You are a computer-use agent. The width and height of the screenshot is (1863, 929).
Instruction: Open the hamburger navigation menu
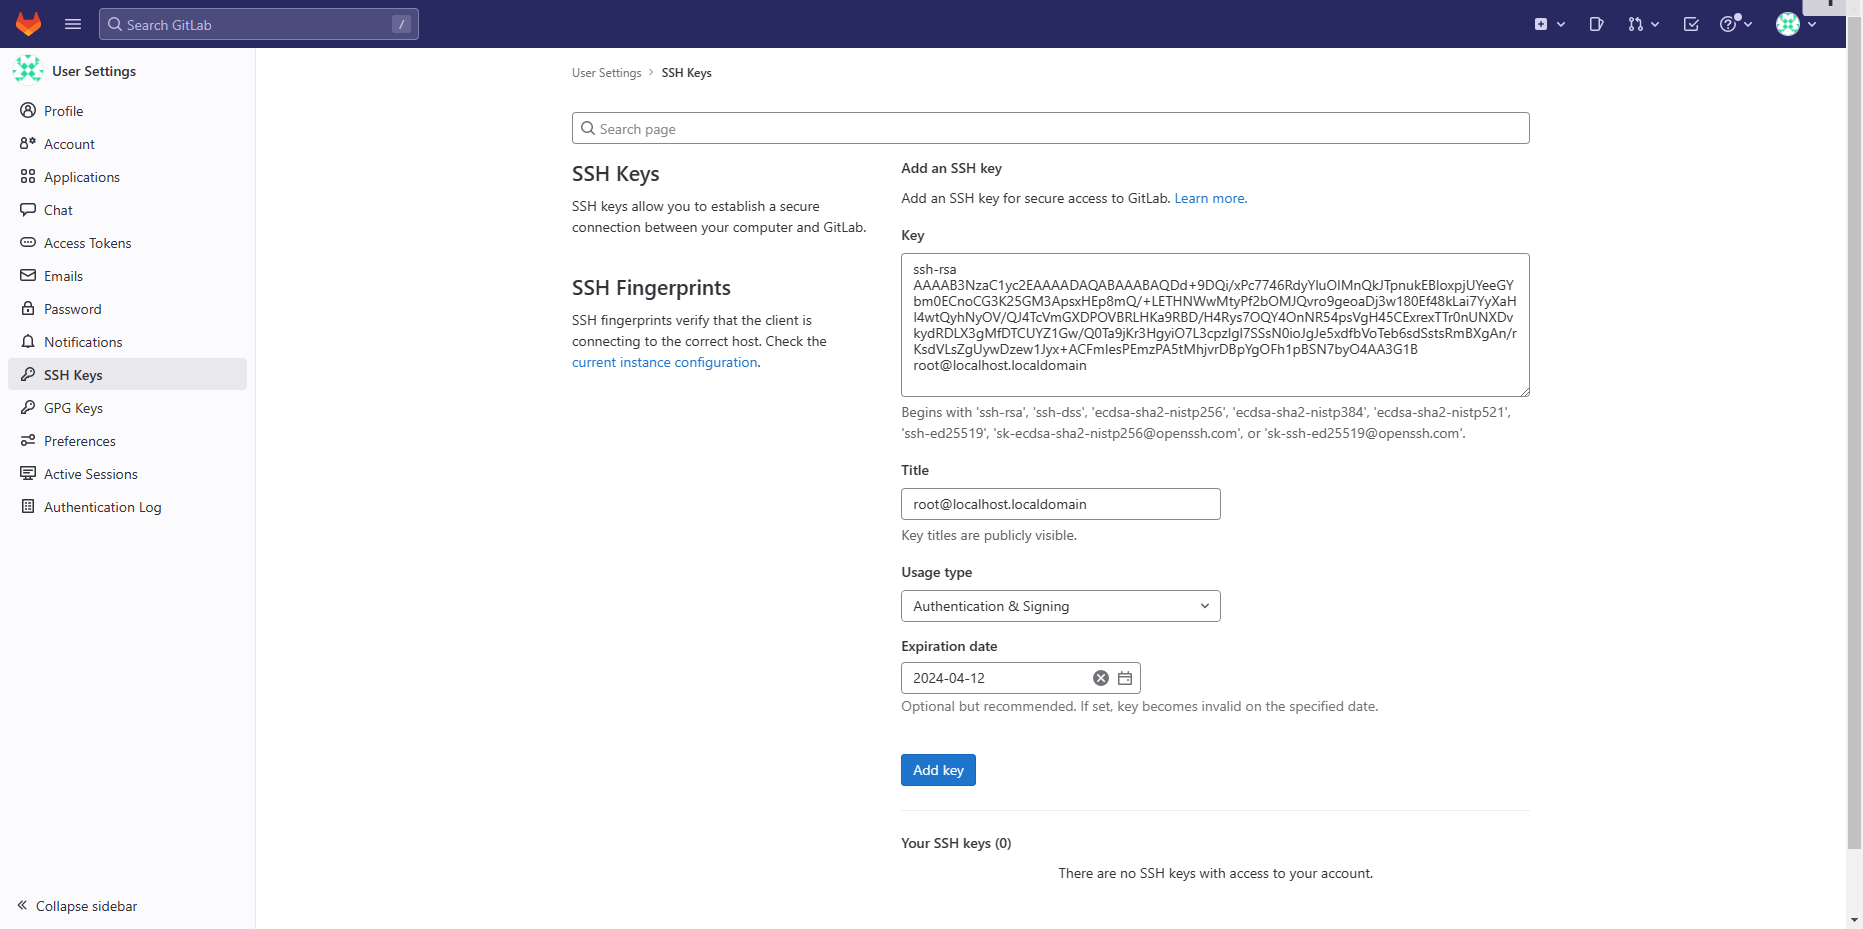tap(72, 24)
